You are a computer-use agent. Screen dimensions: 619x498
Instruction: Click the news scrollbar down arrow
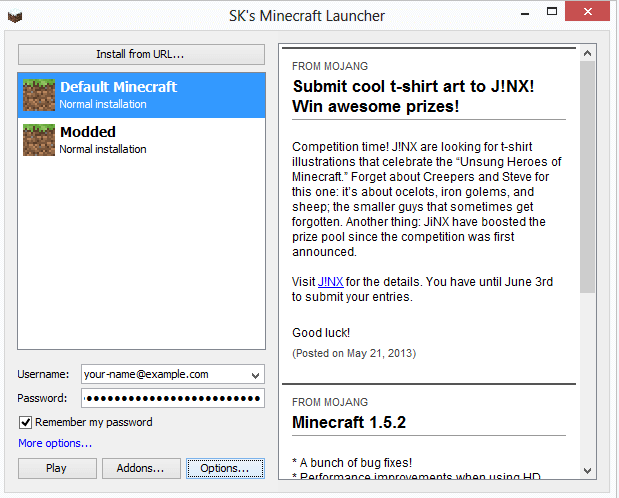pyautogui.click(x=587, y=470)
